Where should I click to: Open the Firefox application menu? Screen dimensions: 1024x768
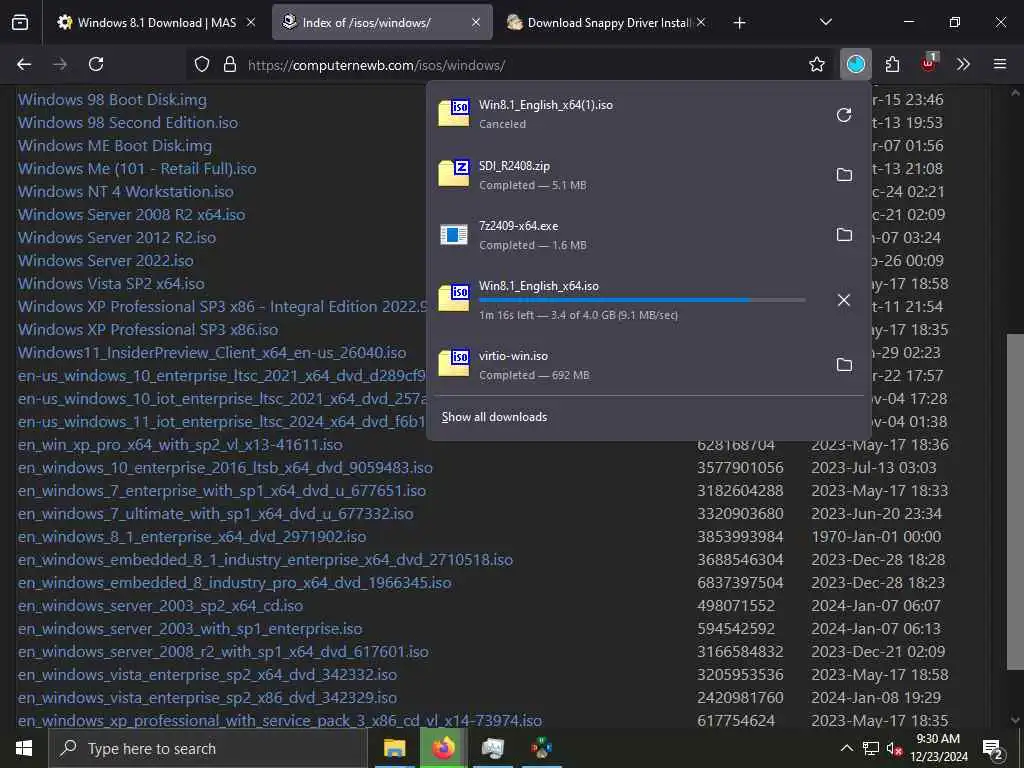tap(999, 64)
